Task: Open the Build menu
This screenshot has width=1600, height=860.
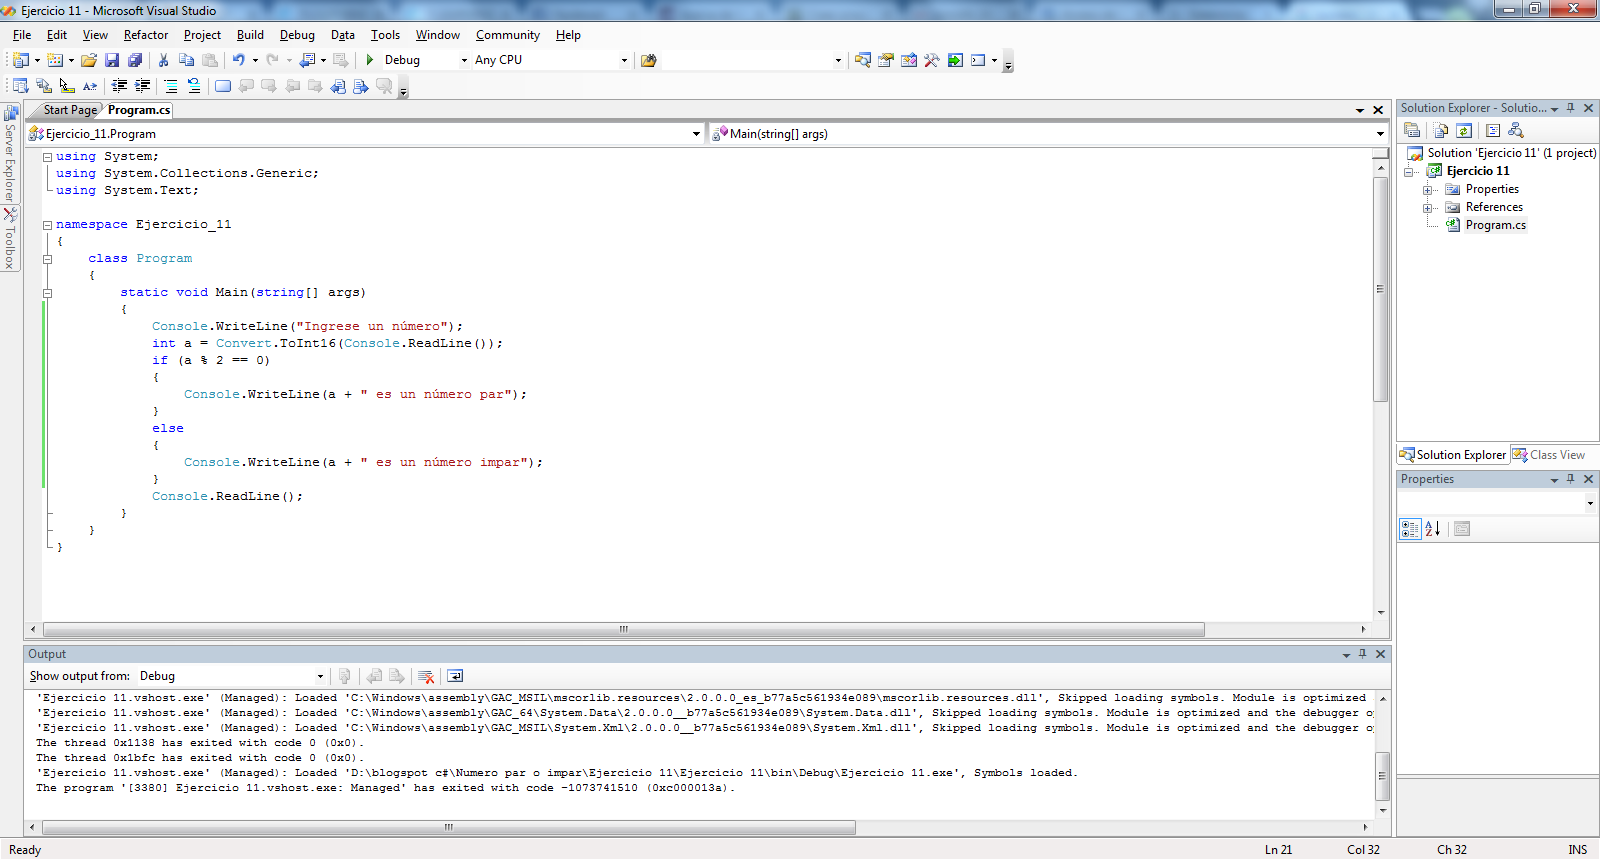Action: pyautogui.click(x=250, y=35)
